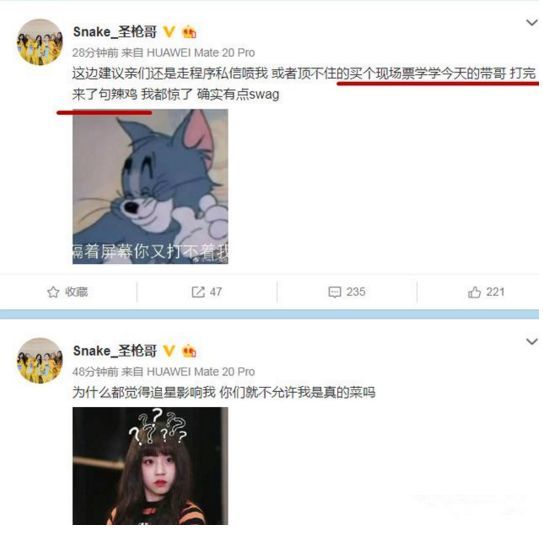543x539 pixels.
Task: Click the membership crown badge on second post
Action: click(189, 351)
